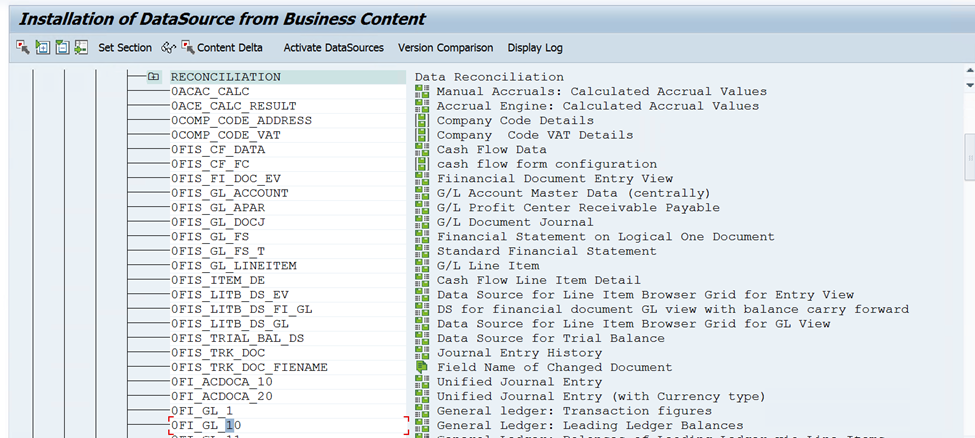
Task: Select the 0FI_GL_1 datasource entry
Action: (203, 411)
